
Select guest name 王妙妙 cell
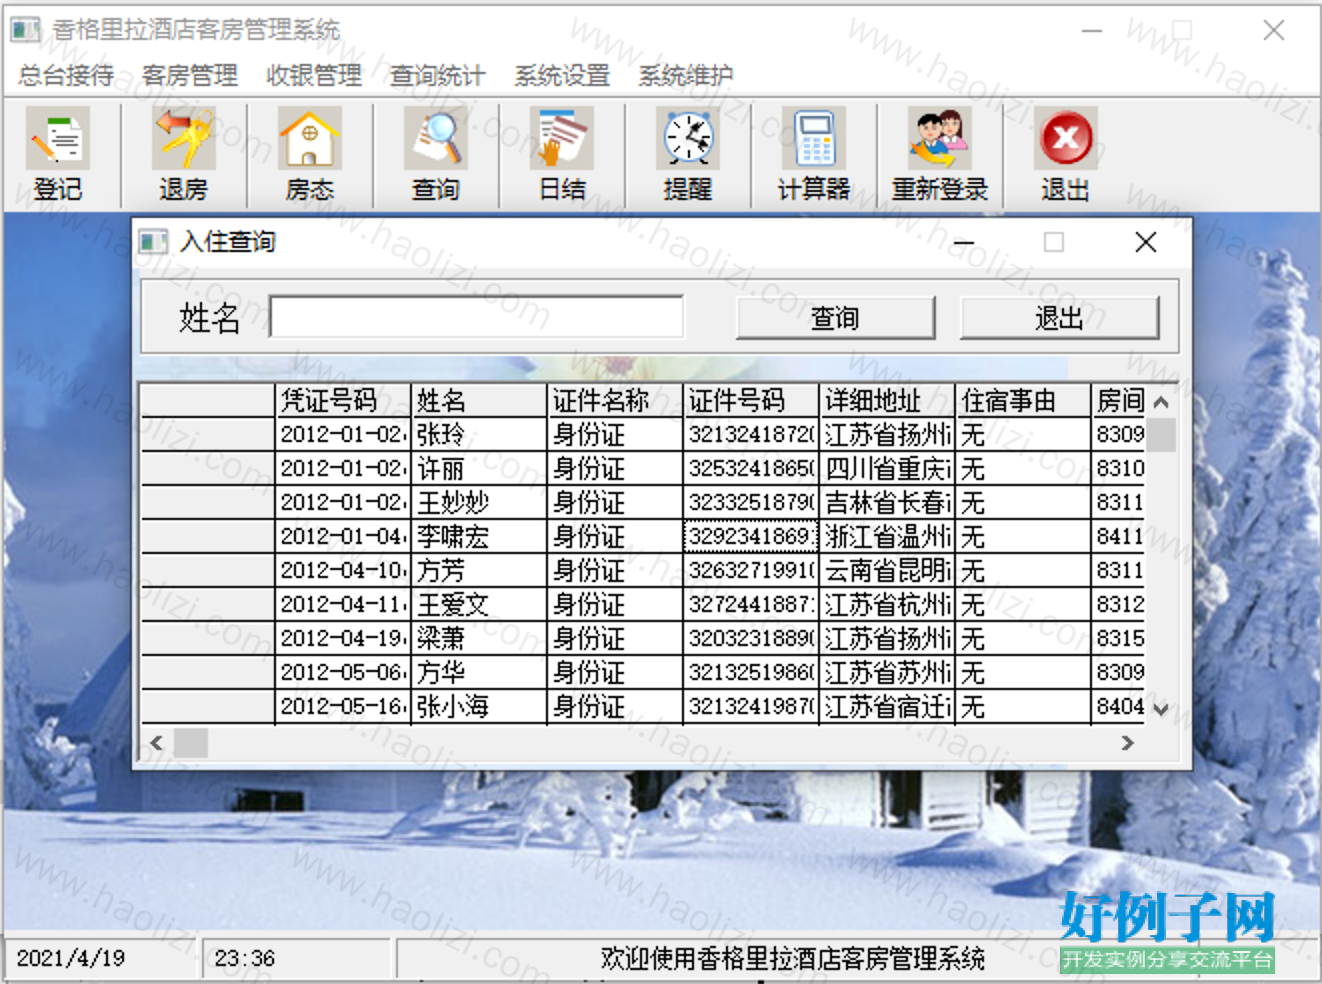click(x=479, y=503)
